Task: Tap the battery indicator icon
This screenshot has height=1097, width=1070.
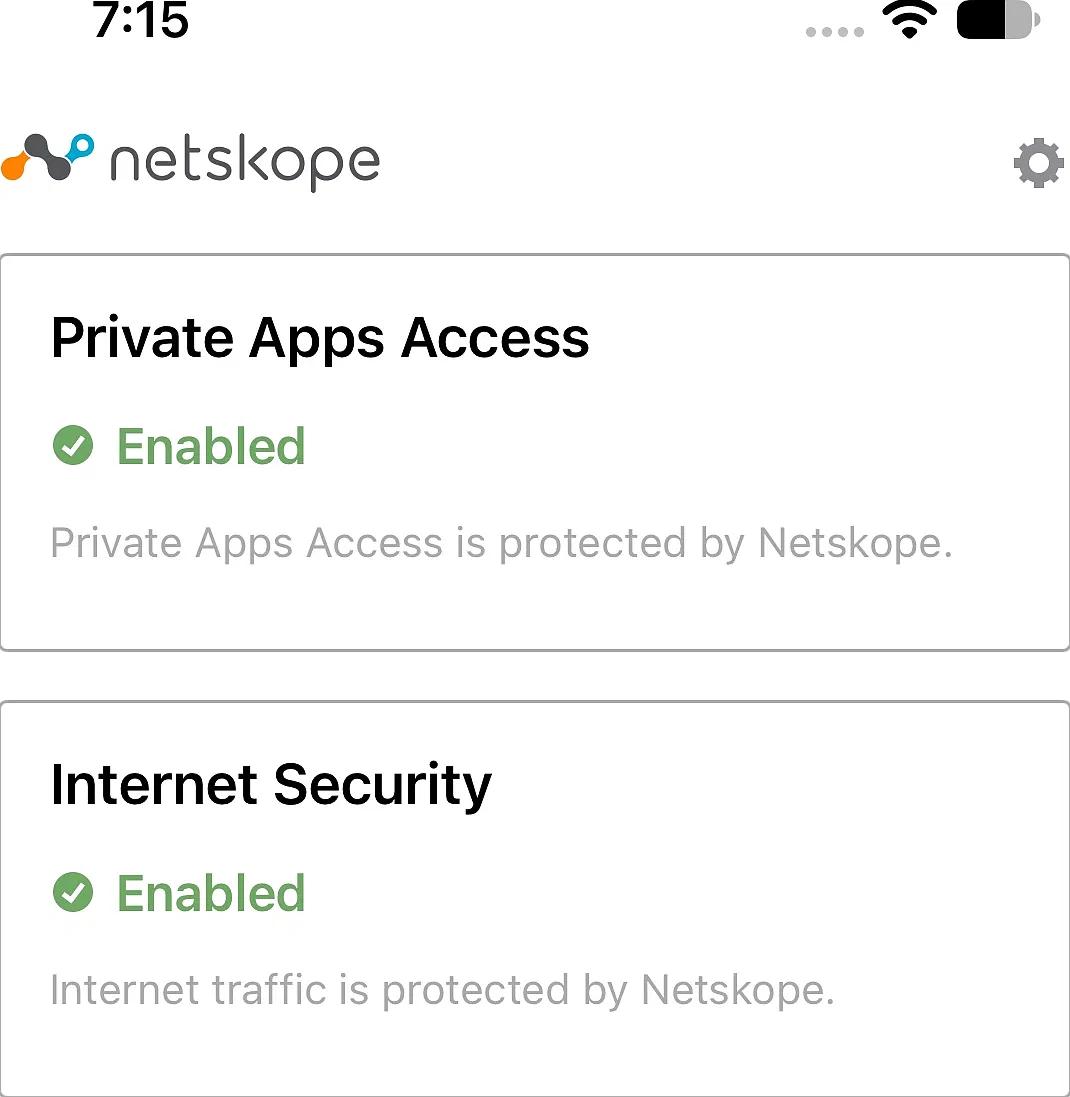Action: [x=998, y=20]
